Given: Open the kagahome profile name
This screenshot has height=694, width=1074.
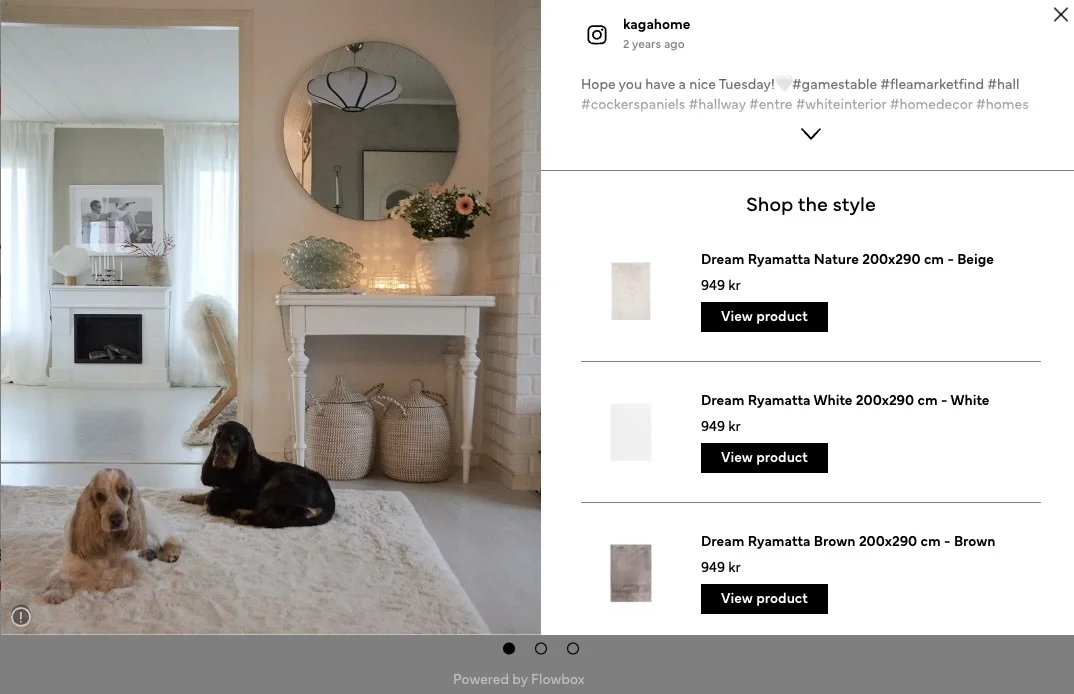Looking at the screenshot, I should coord(656,25).
